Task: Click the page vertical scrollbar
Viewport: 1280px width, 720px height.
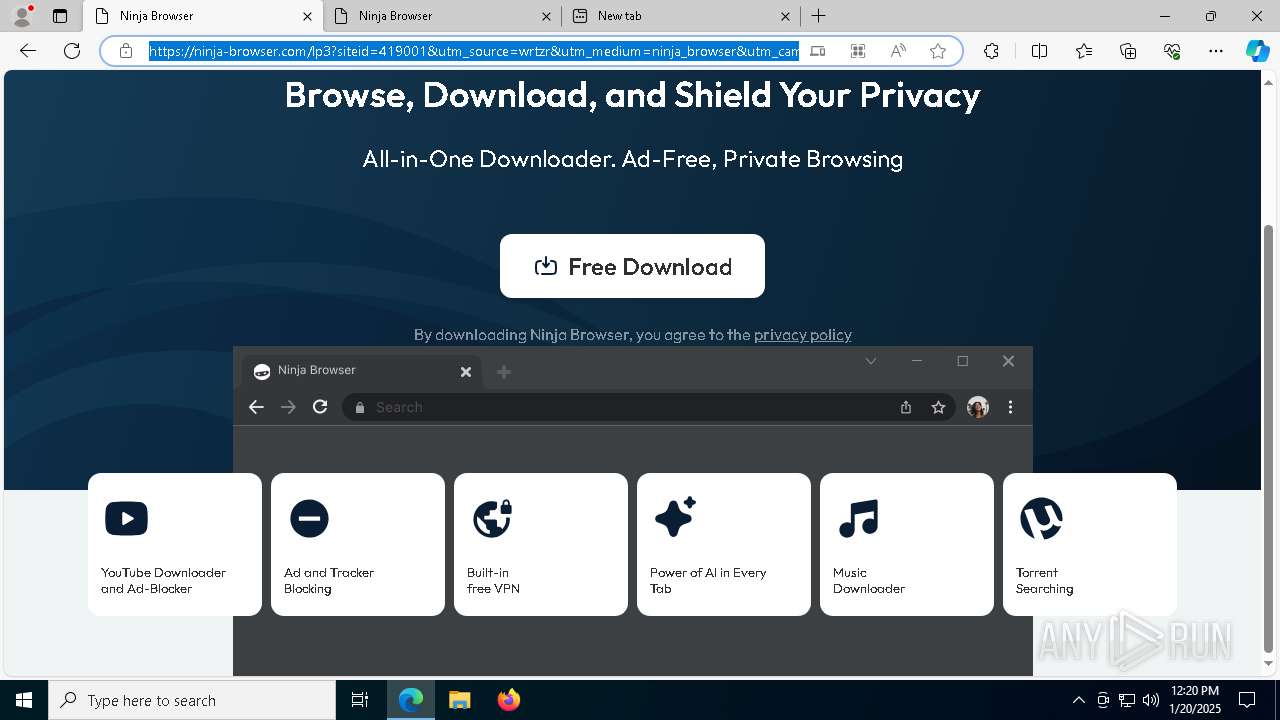Action: (1269, 439)
